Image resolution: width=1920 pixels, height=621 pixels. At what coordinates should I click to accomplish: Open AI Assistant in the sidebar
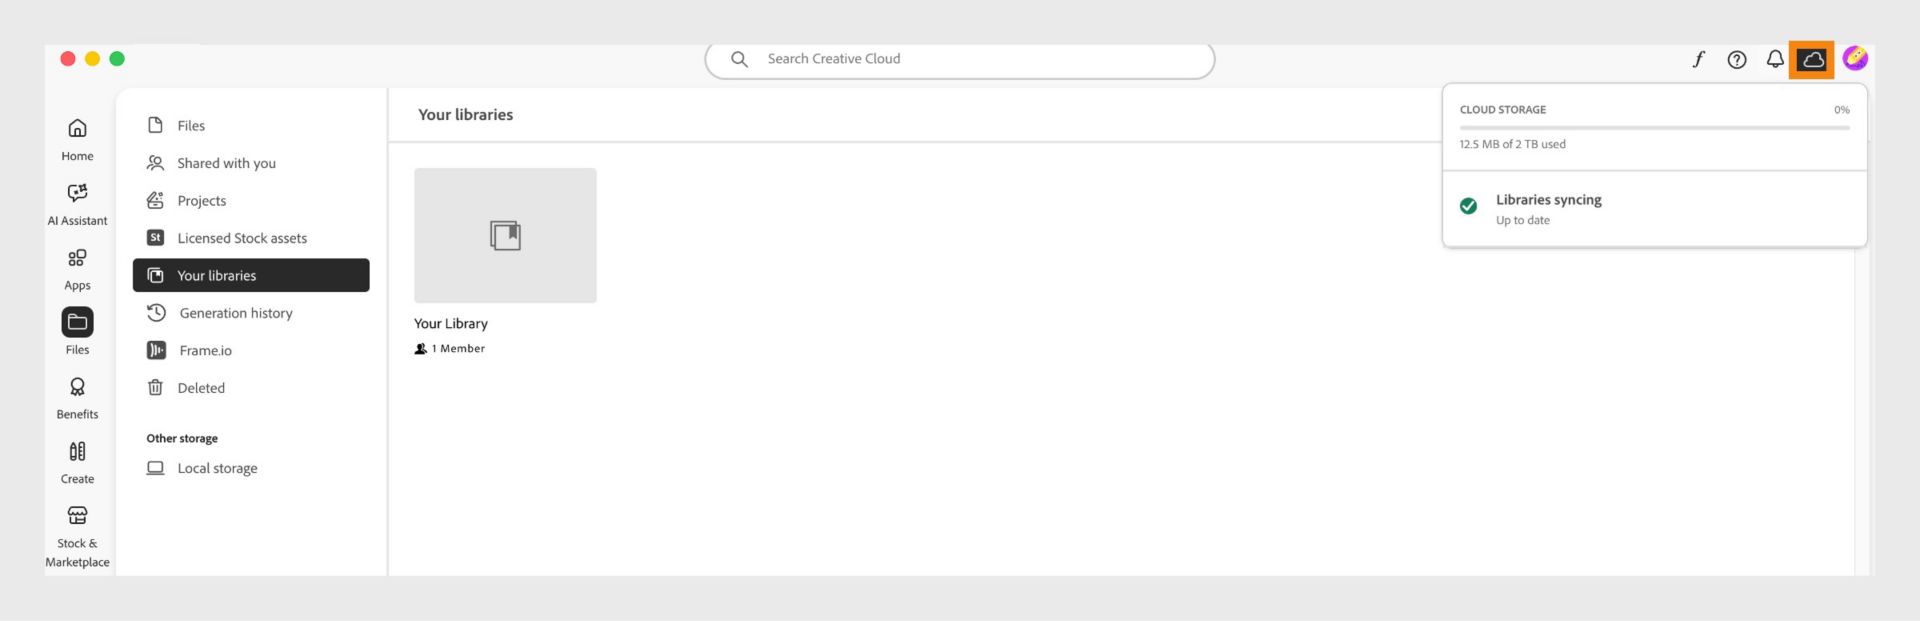[77, 204]
